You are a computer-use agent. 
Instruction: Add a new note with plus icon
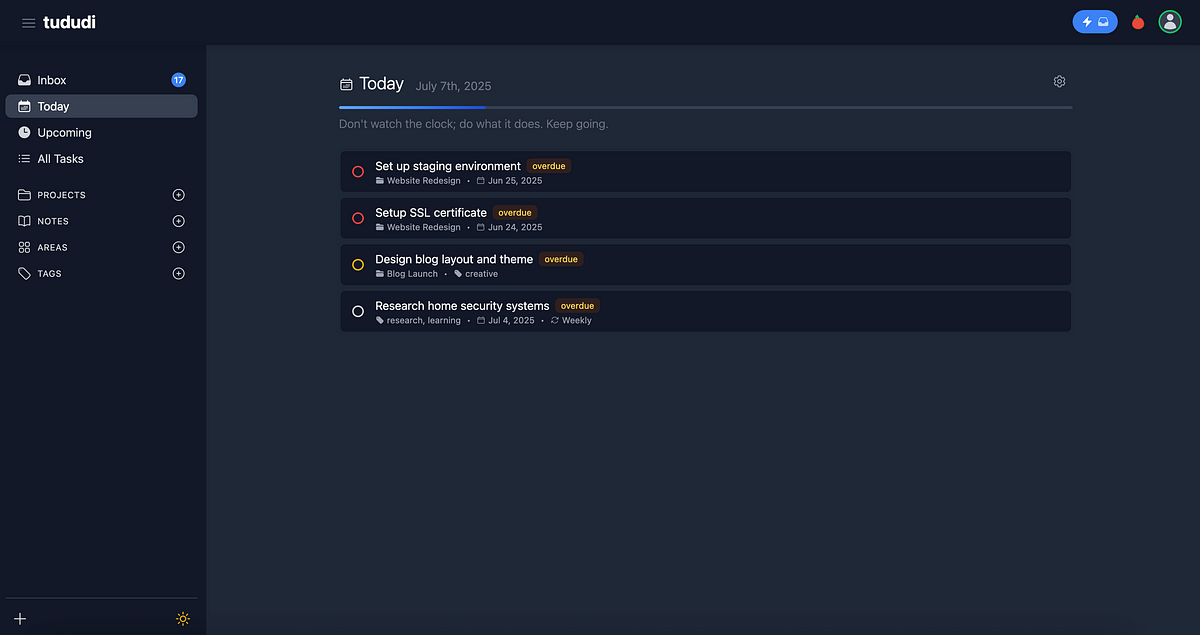(x=179, y=221)
